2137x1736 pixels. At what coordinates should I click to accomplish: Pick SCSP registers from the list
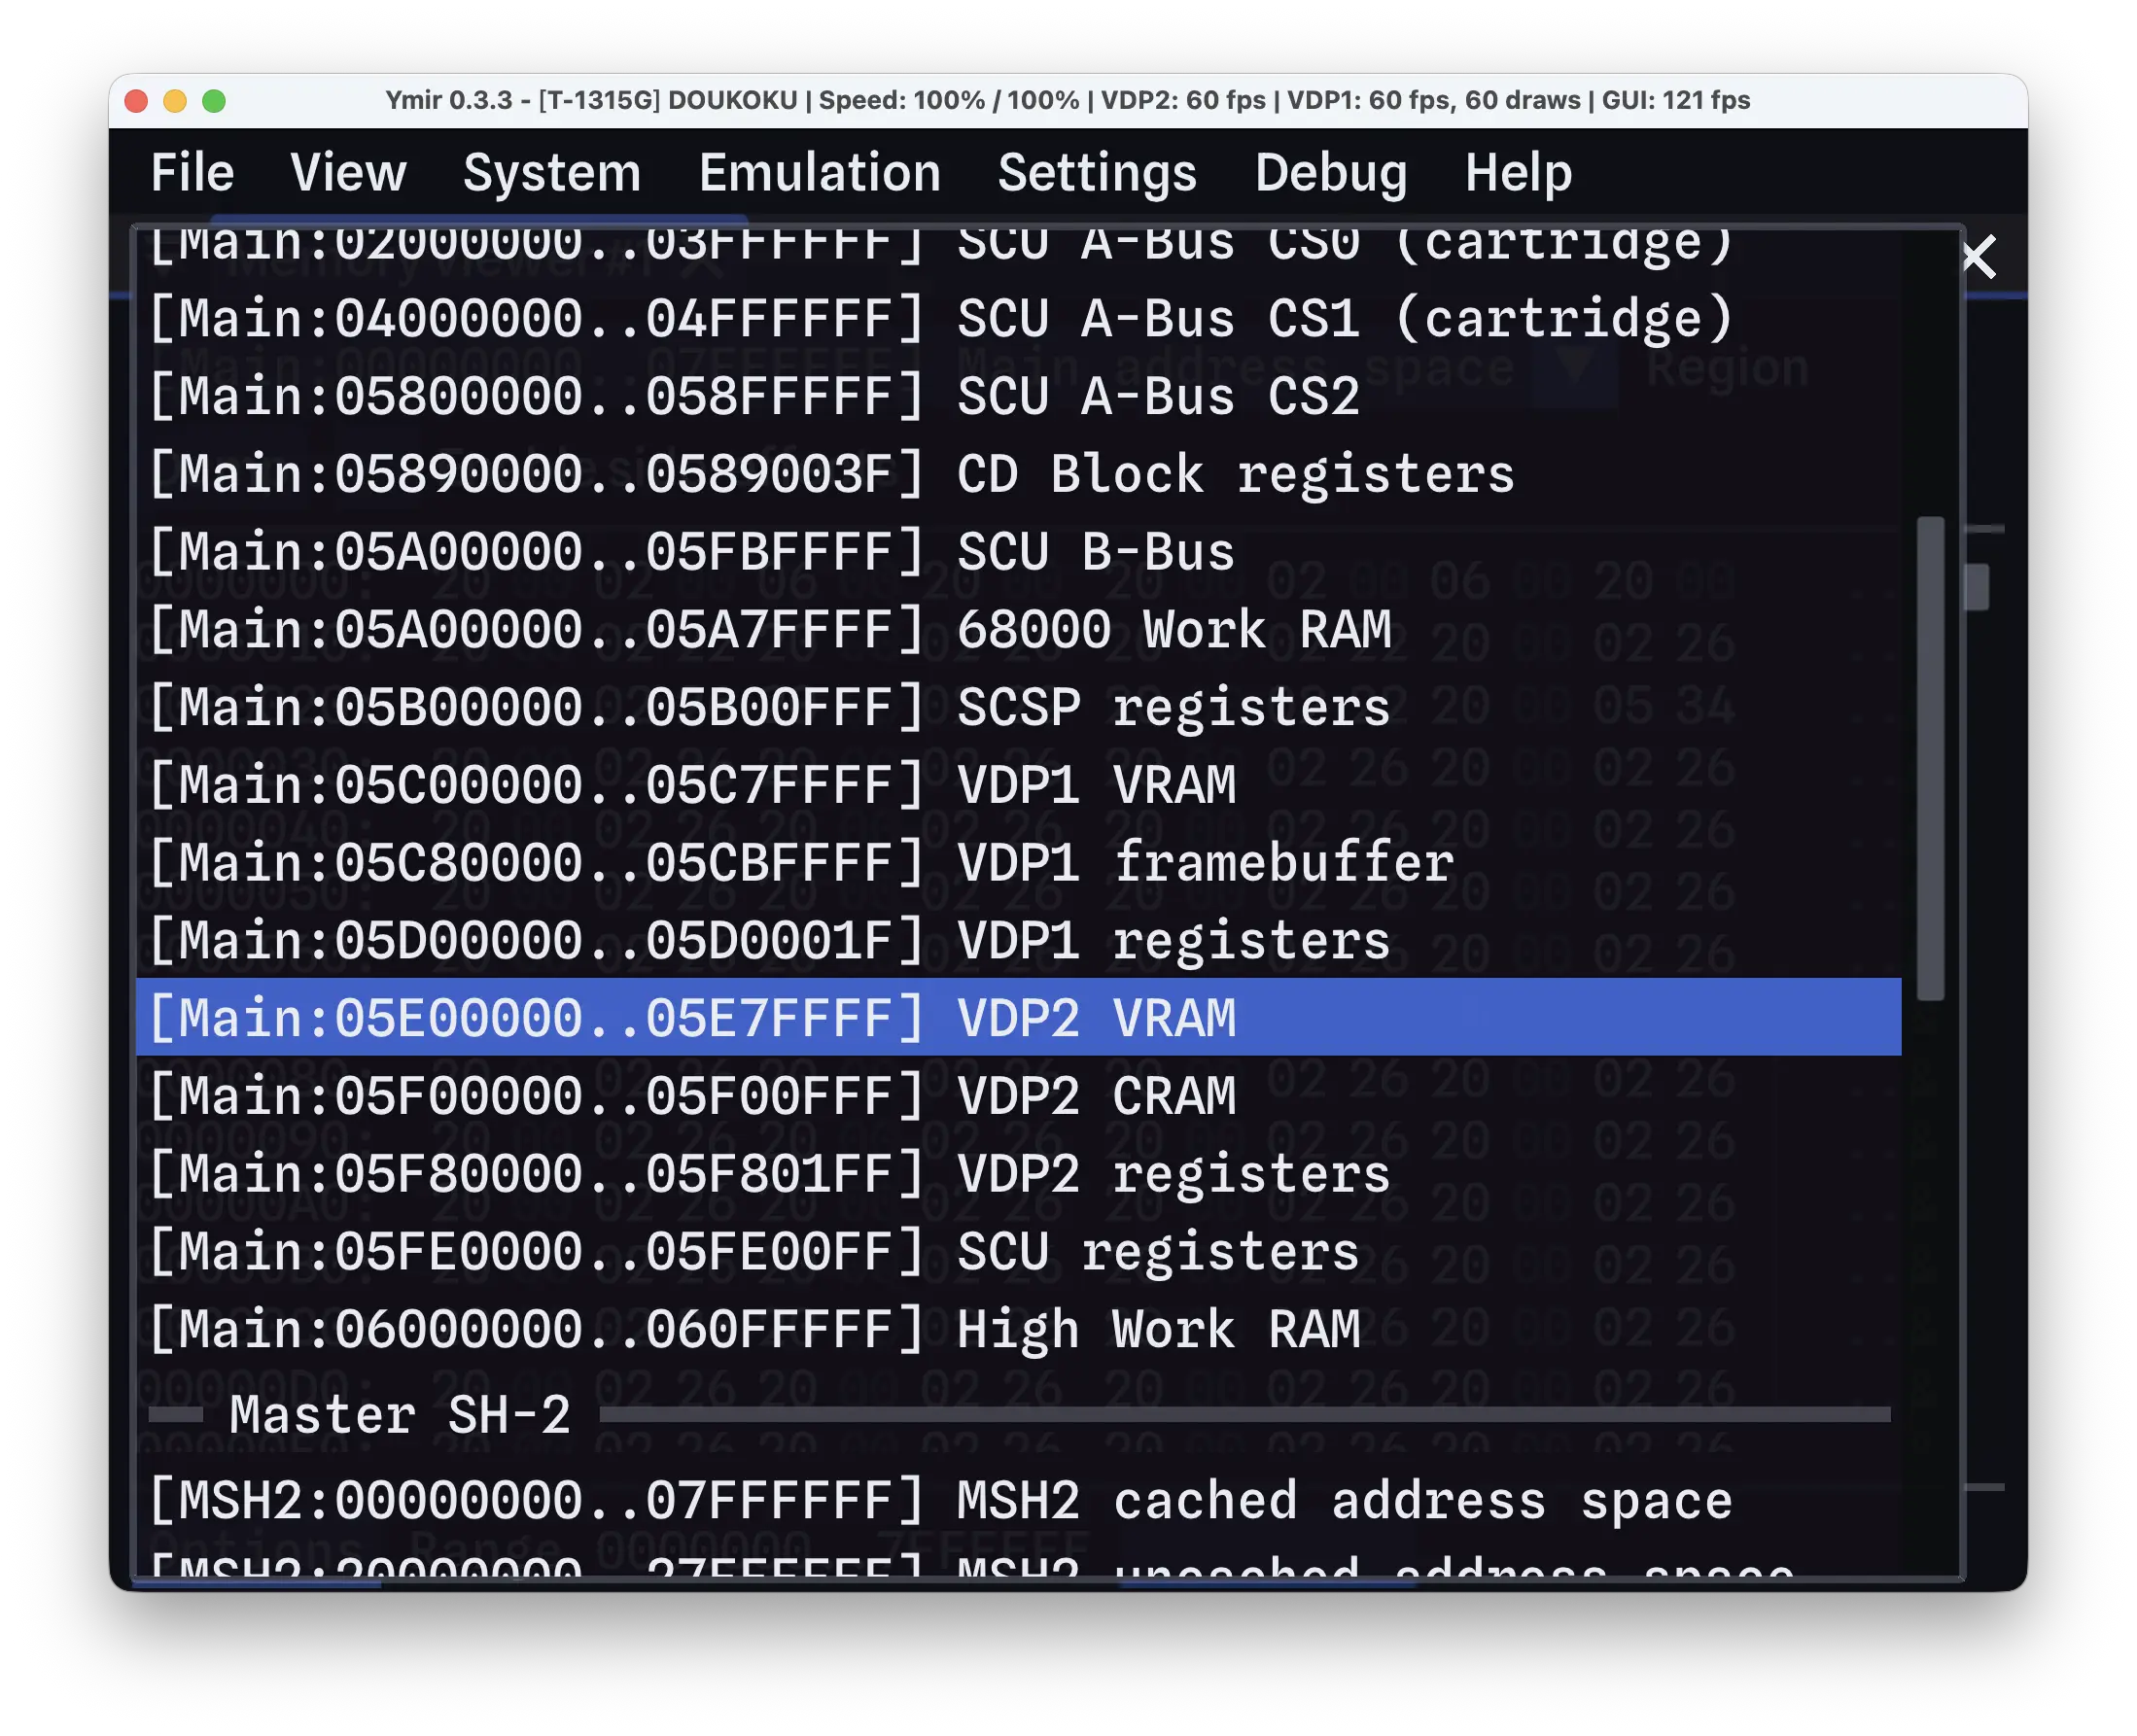tap(1018, 707)
